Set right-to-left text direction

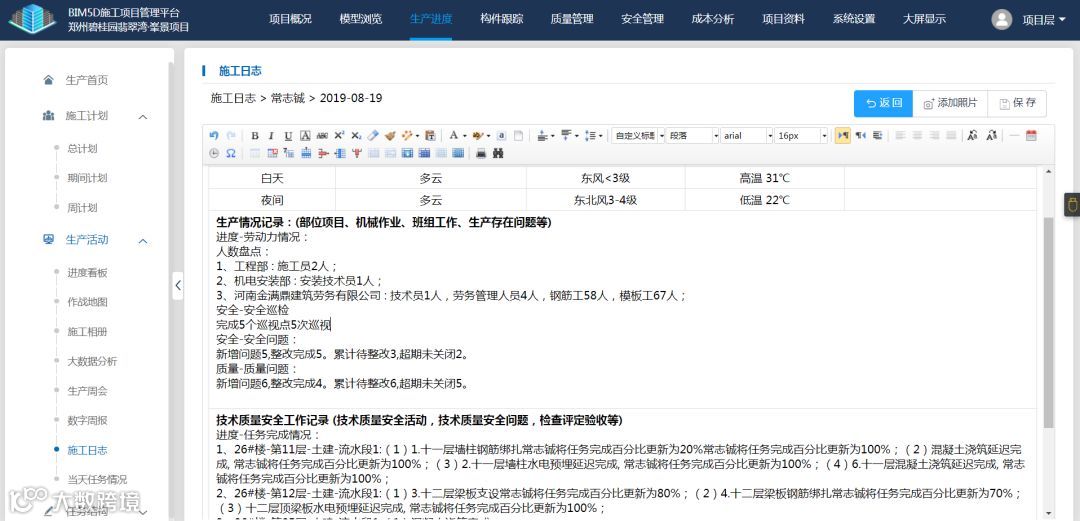click(x=860, y=136)
